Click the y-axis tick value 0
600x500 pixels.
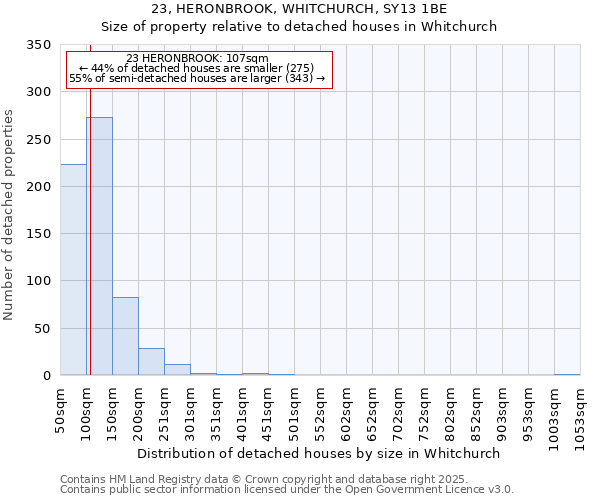coord(47,375)
